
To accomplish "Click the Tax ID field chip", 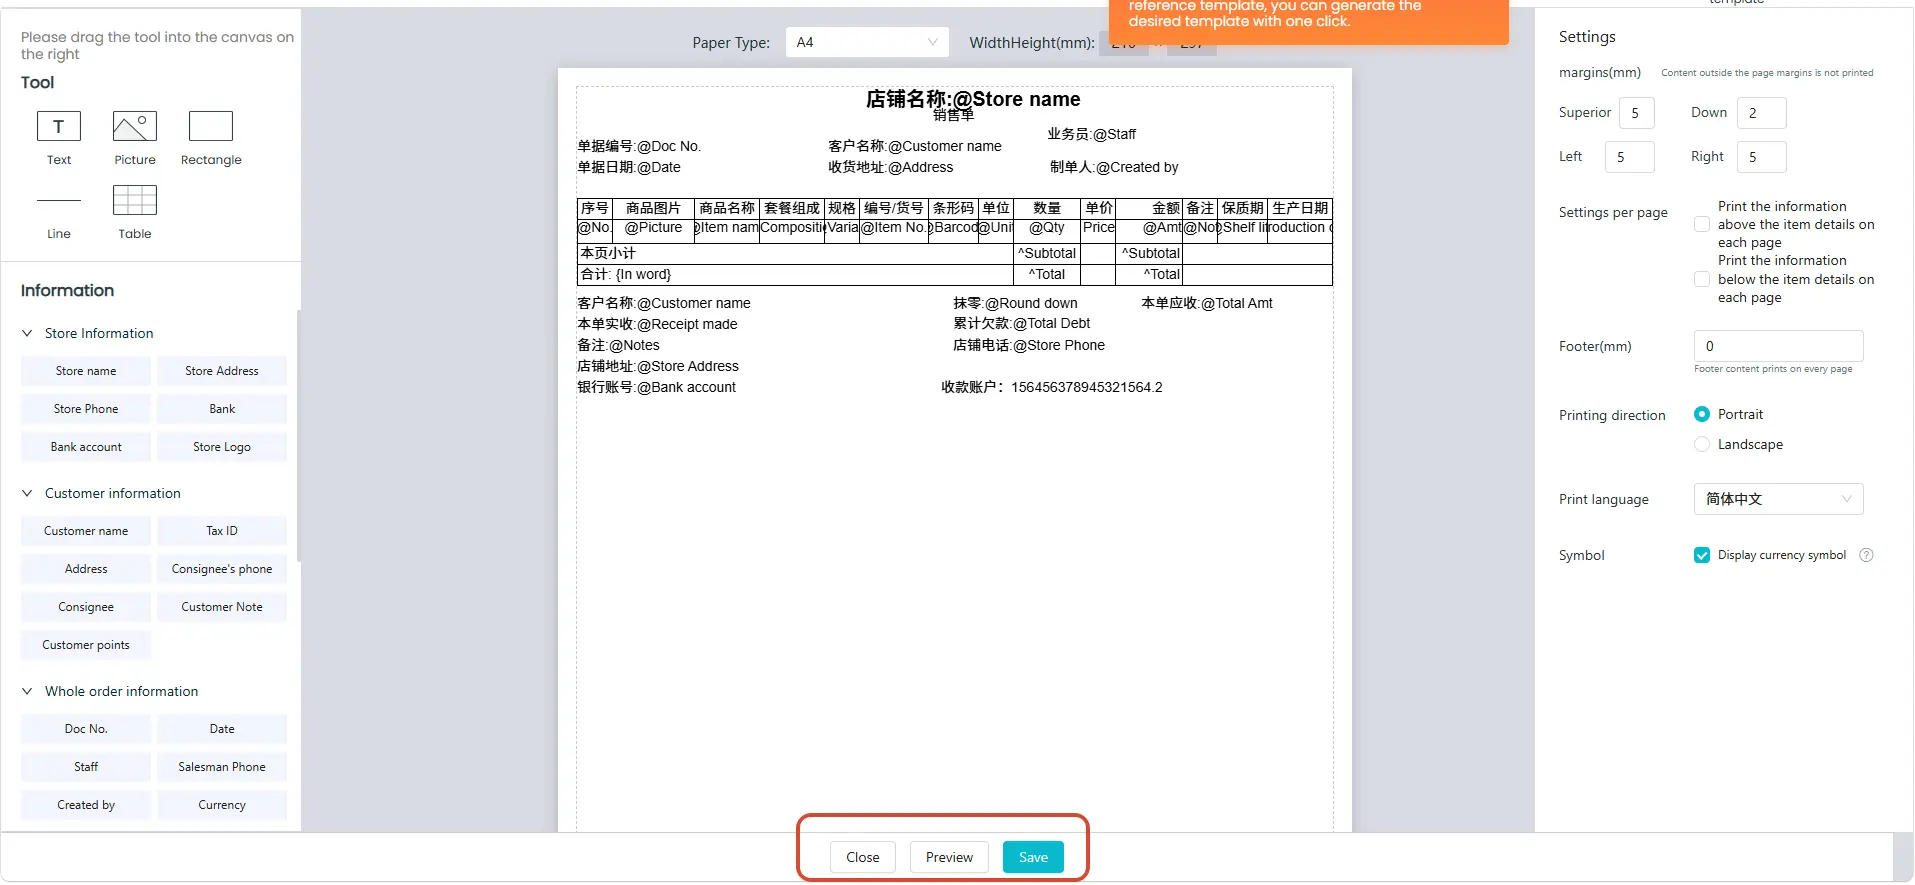I will click(x=222, y=531).
